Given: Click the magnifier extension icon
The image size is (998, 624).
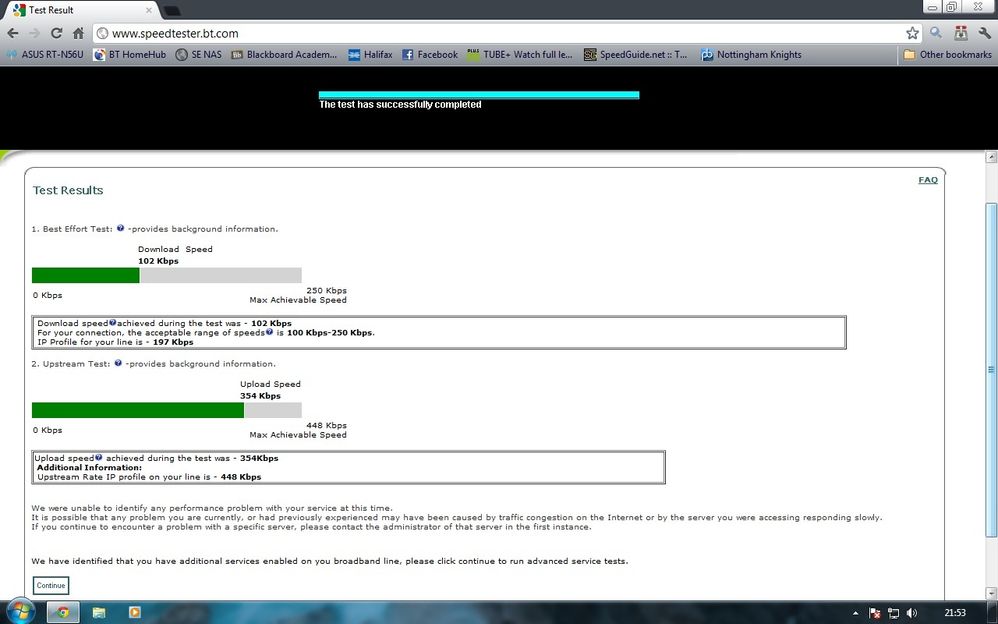Looking at the screenshot, I should point(936,33).
